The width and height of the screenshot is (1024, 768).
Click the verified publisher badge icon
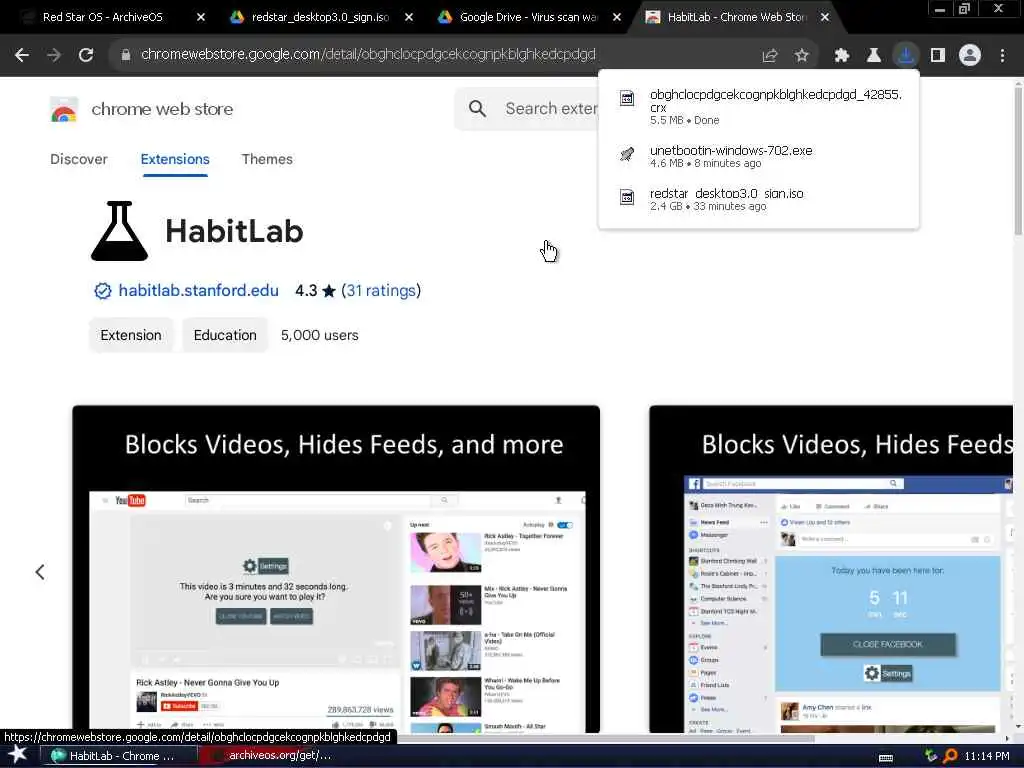pos(103,291)
